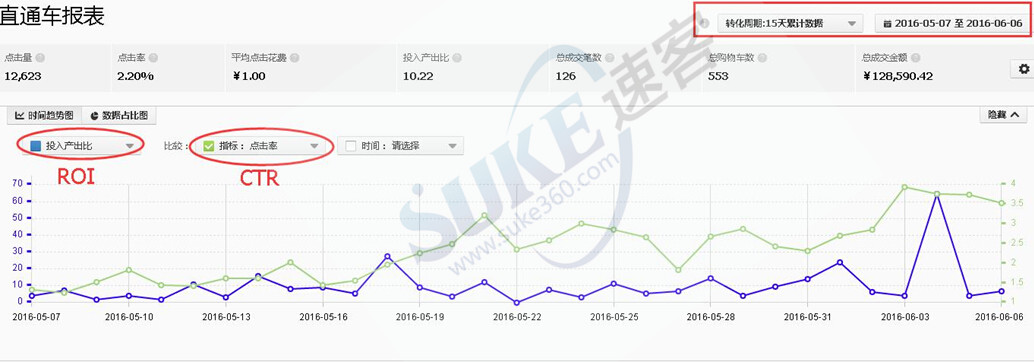
Task: Click the blue ROI peak point near 2016-06-04
Action: click(x=937, y=194)
